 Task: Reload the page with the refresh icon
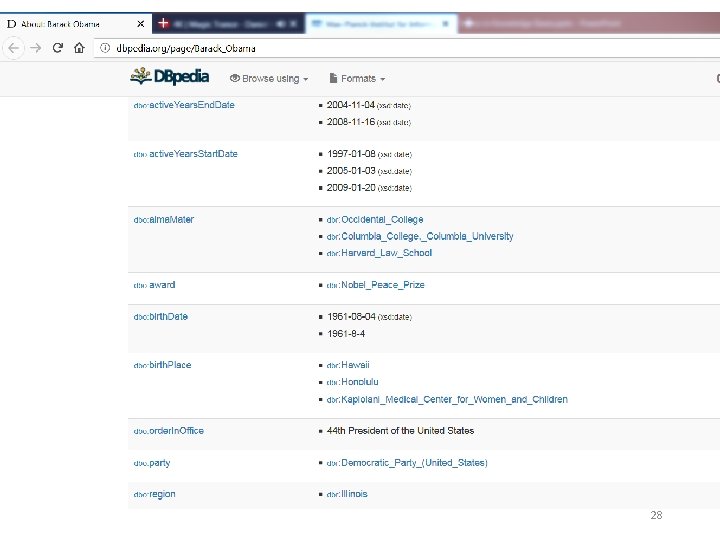coord(57,47)
